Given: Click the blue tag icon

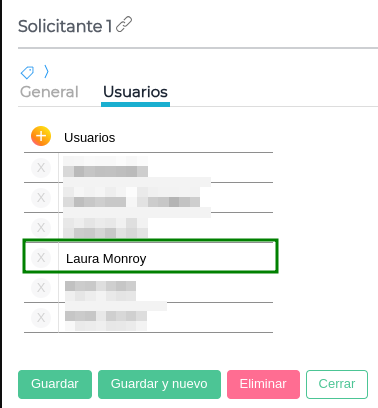Looking at the screenshot, I should 27,72.
